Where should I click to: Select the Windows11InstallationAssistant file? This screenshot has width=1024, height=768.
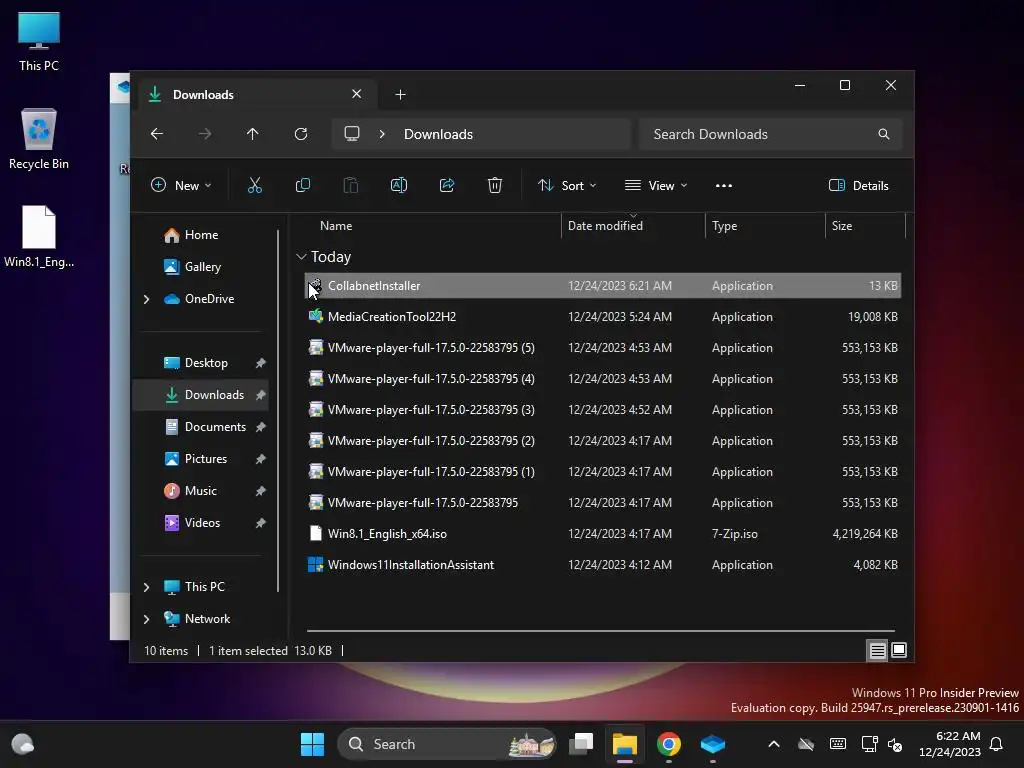click(x=603, y=565)
